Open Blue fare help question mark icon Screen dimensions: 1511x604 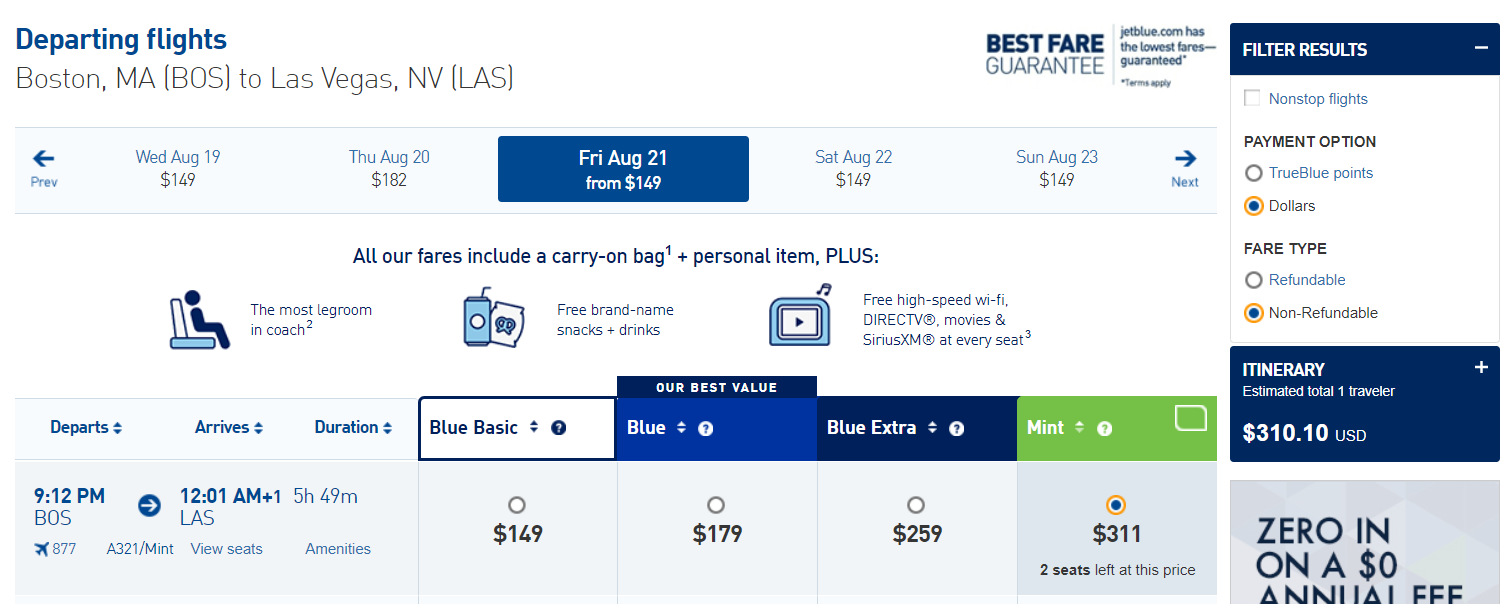(705, 428)
